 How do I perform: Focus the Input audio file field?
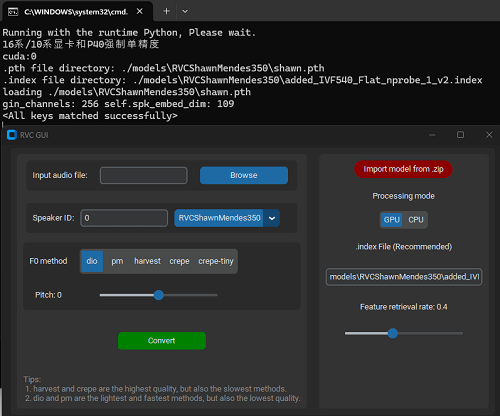point(144,175)
